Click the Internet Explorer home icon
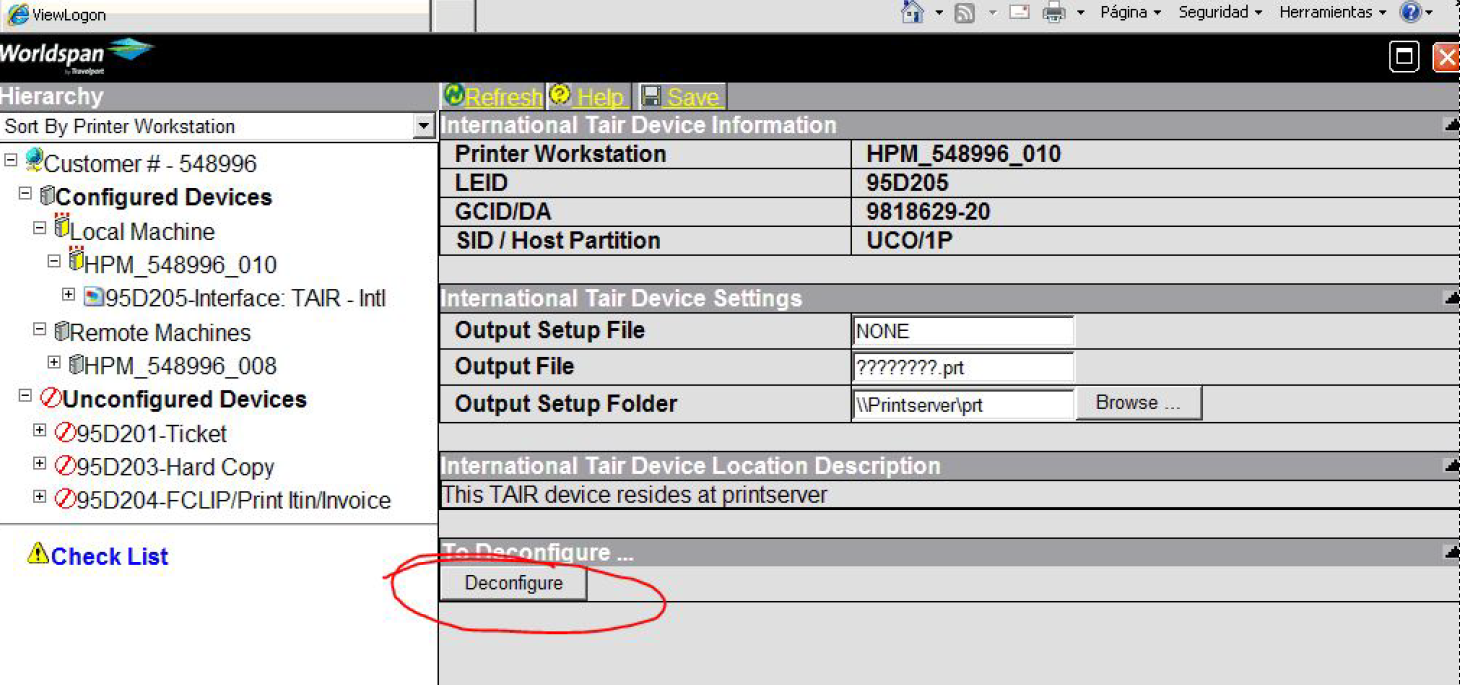 (912, 13)
